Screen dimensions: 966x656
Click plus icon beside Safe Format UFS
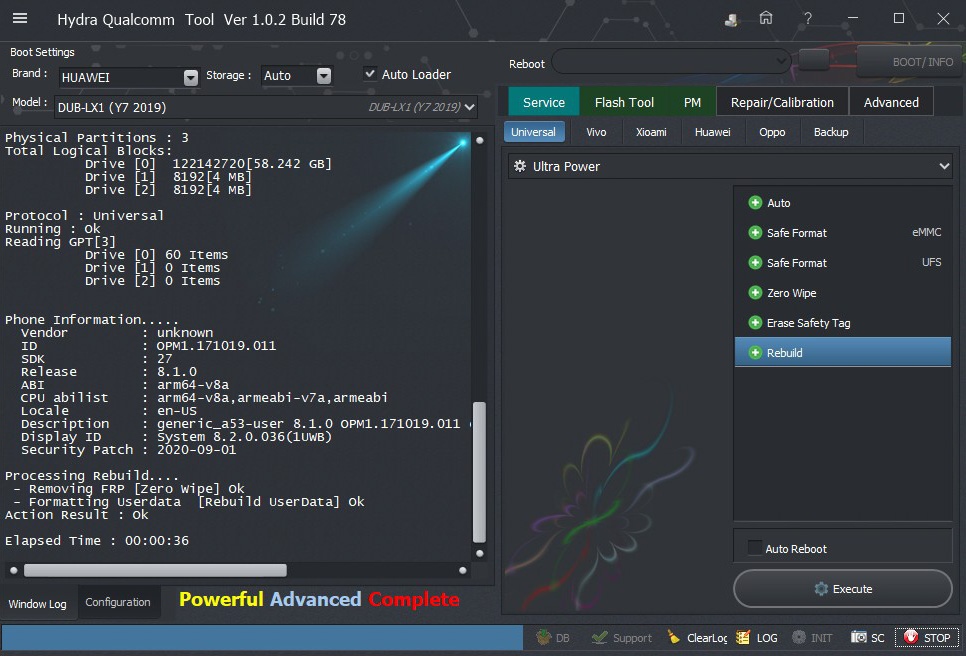[x=755, y=263]
